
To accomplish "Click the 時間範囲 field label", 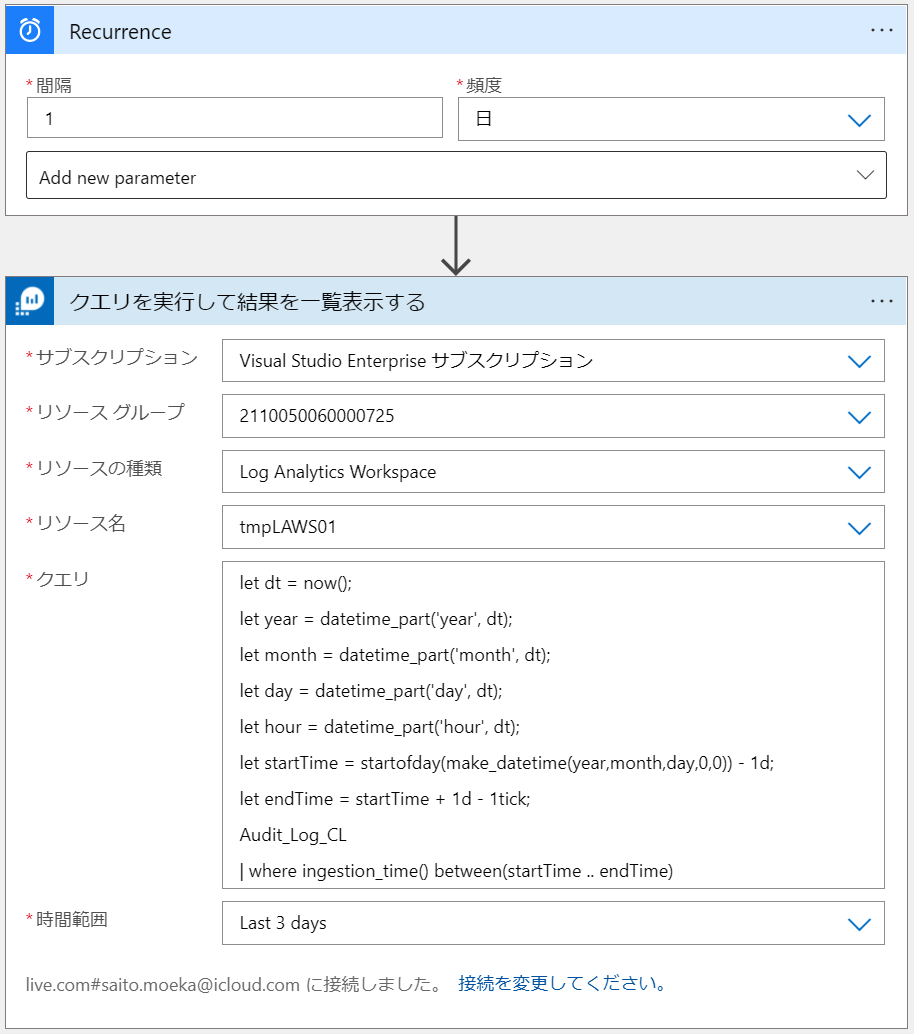I will coord(71,919).
